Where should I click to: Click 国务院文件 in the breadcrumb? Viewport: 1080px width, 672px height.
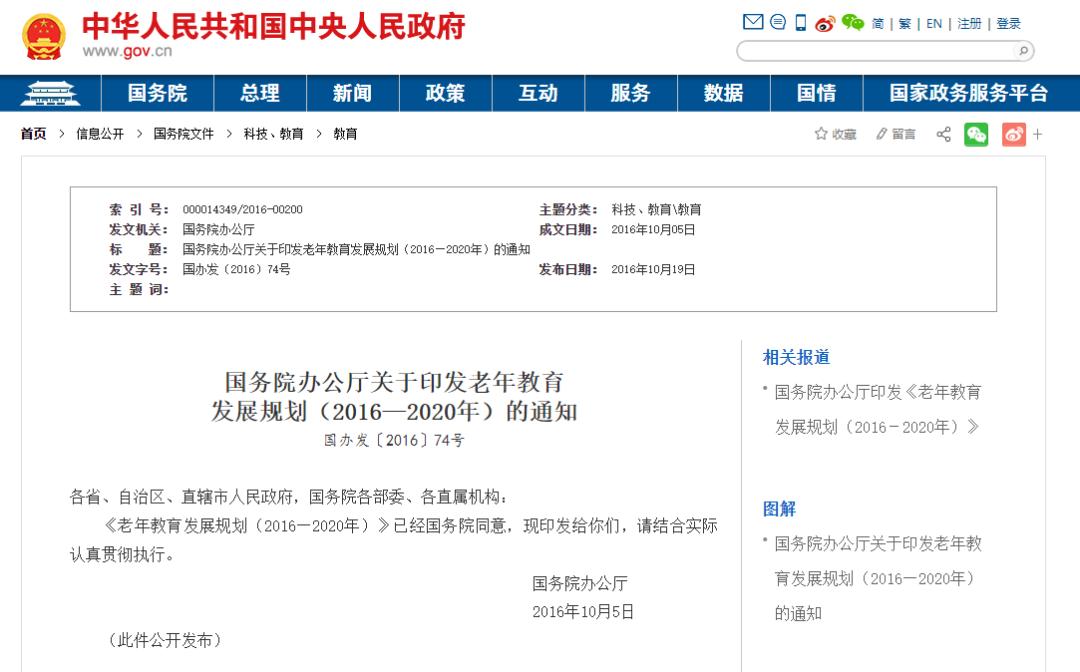(183, 134)
